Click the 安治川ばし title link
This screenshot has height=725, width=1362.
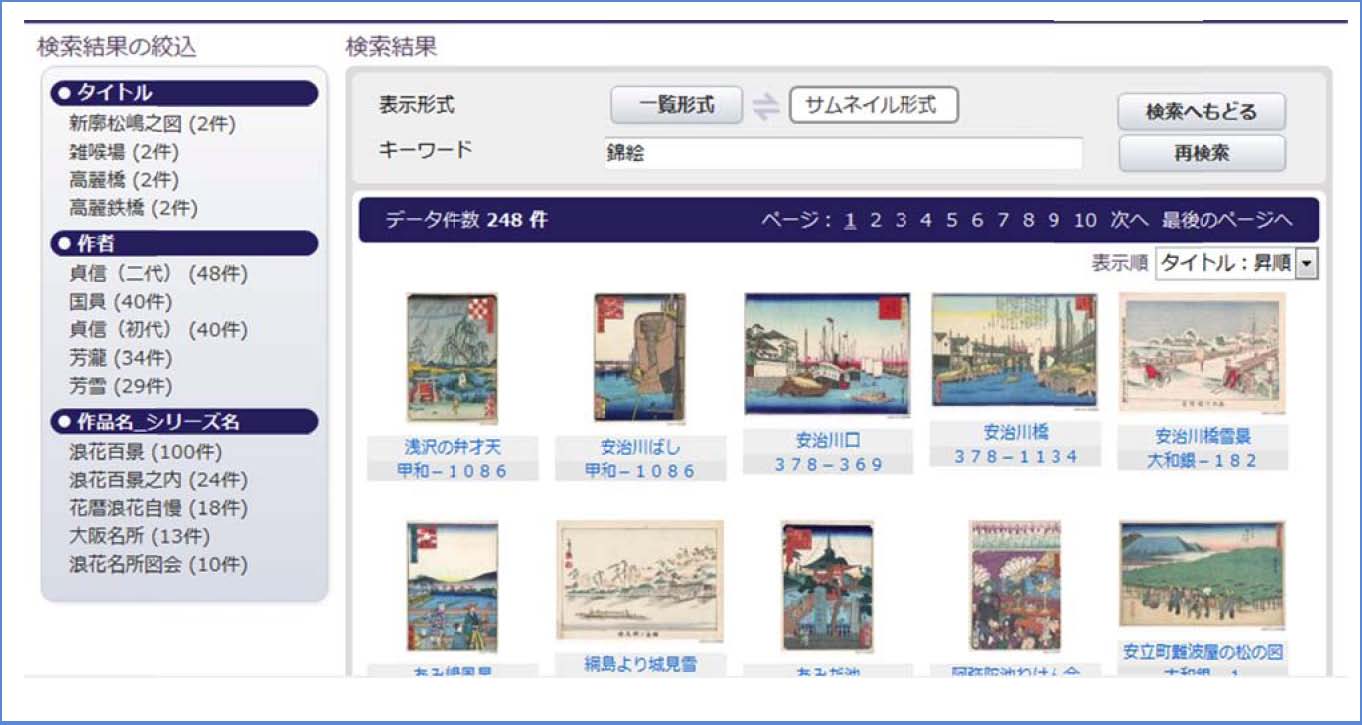pyautogui.click(x=640, y=447)
